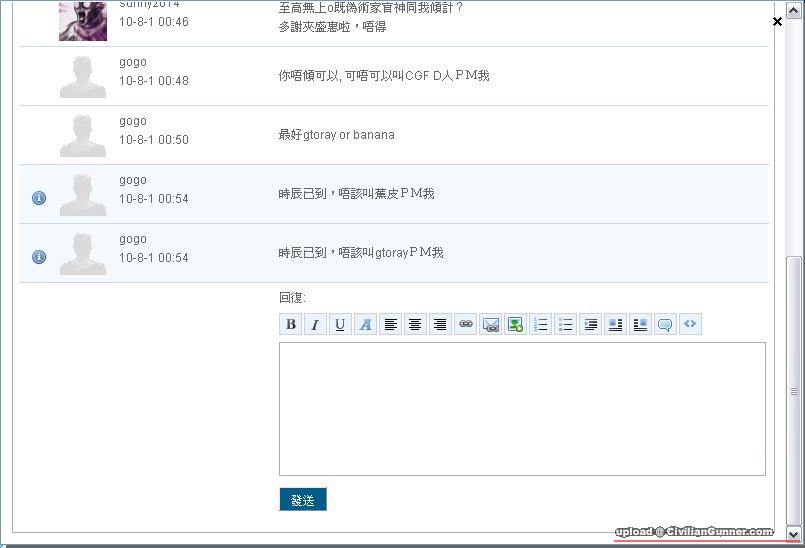Insert an image into the reply
This screenshot has width=805, height=548.
click(515, 324)
